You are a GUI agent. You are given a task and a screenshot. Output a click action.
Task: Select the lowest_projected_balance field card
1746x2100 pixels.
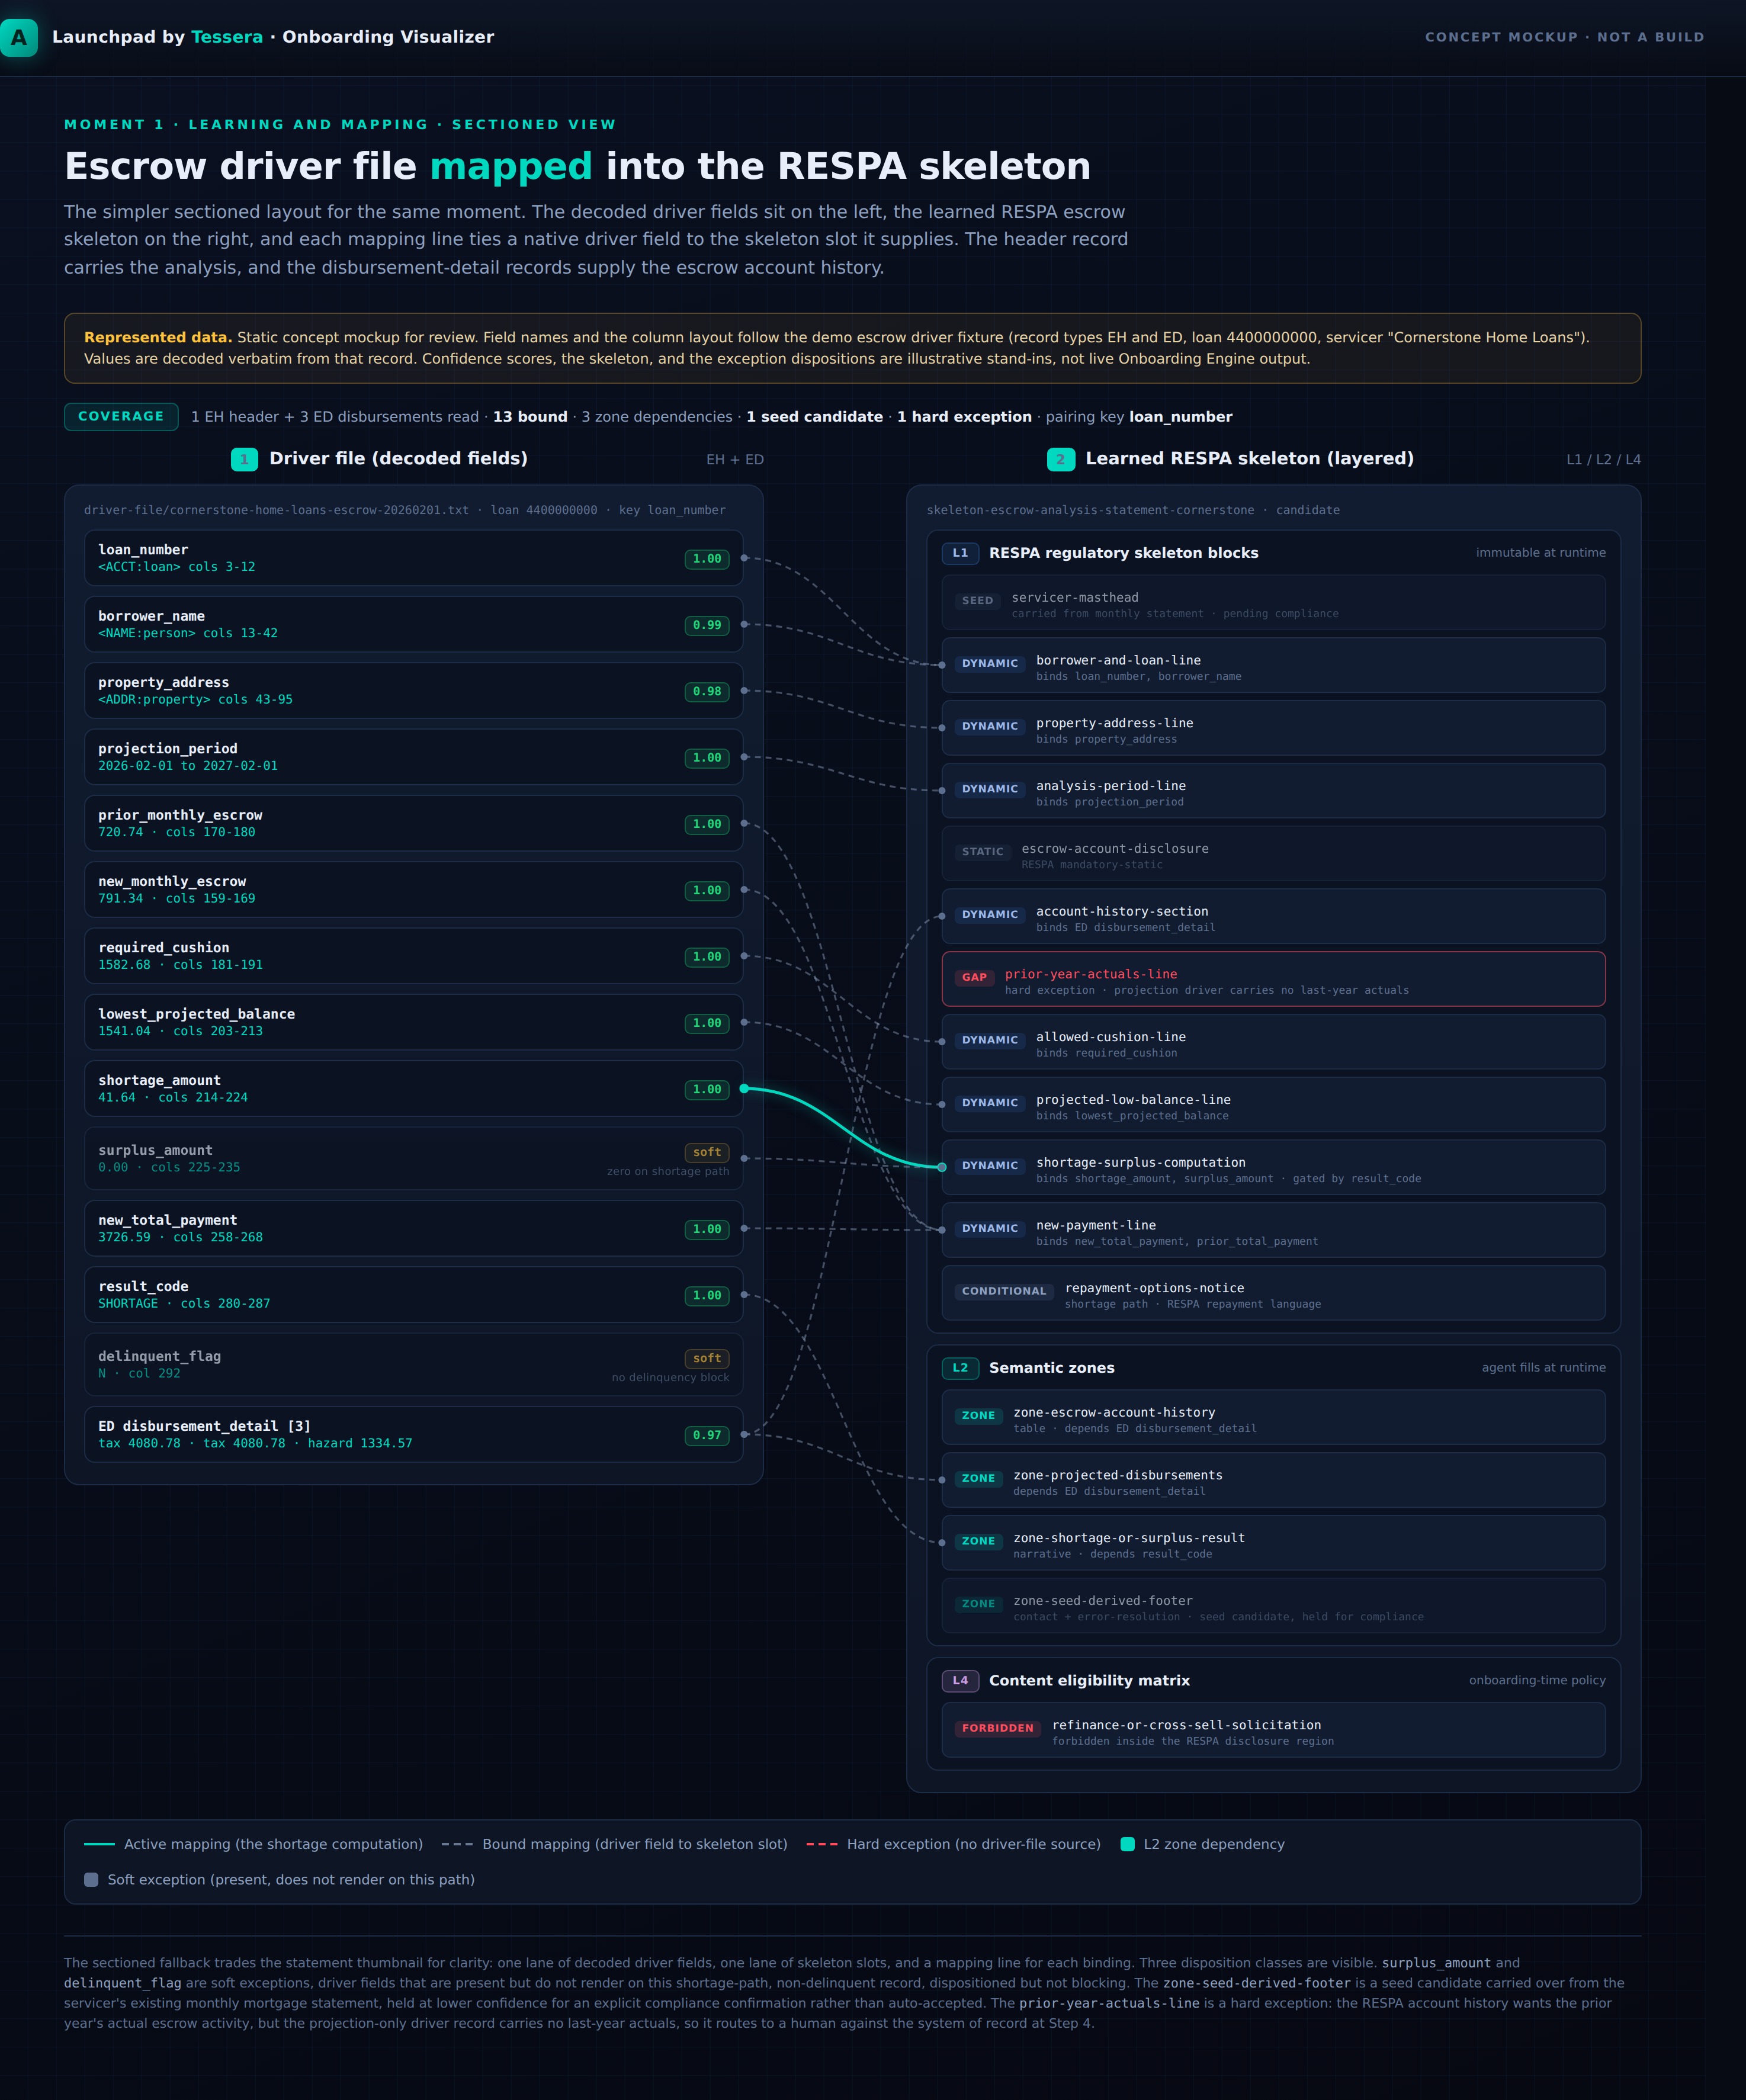click(414, 1022)
